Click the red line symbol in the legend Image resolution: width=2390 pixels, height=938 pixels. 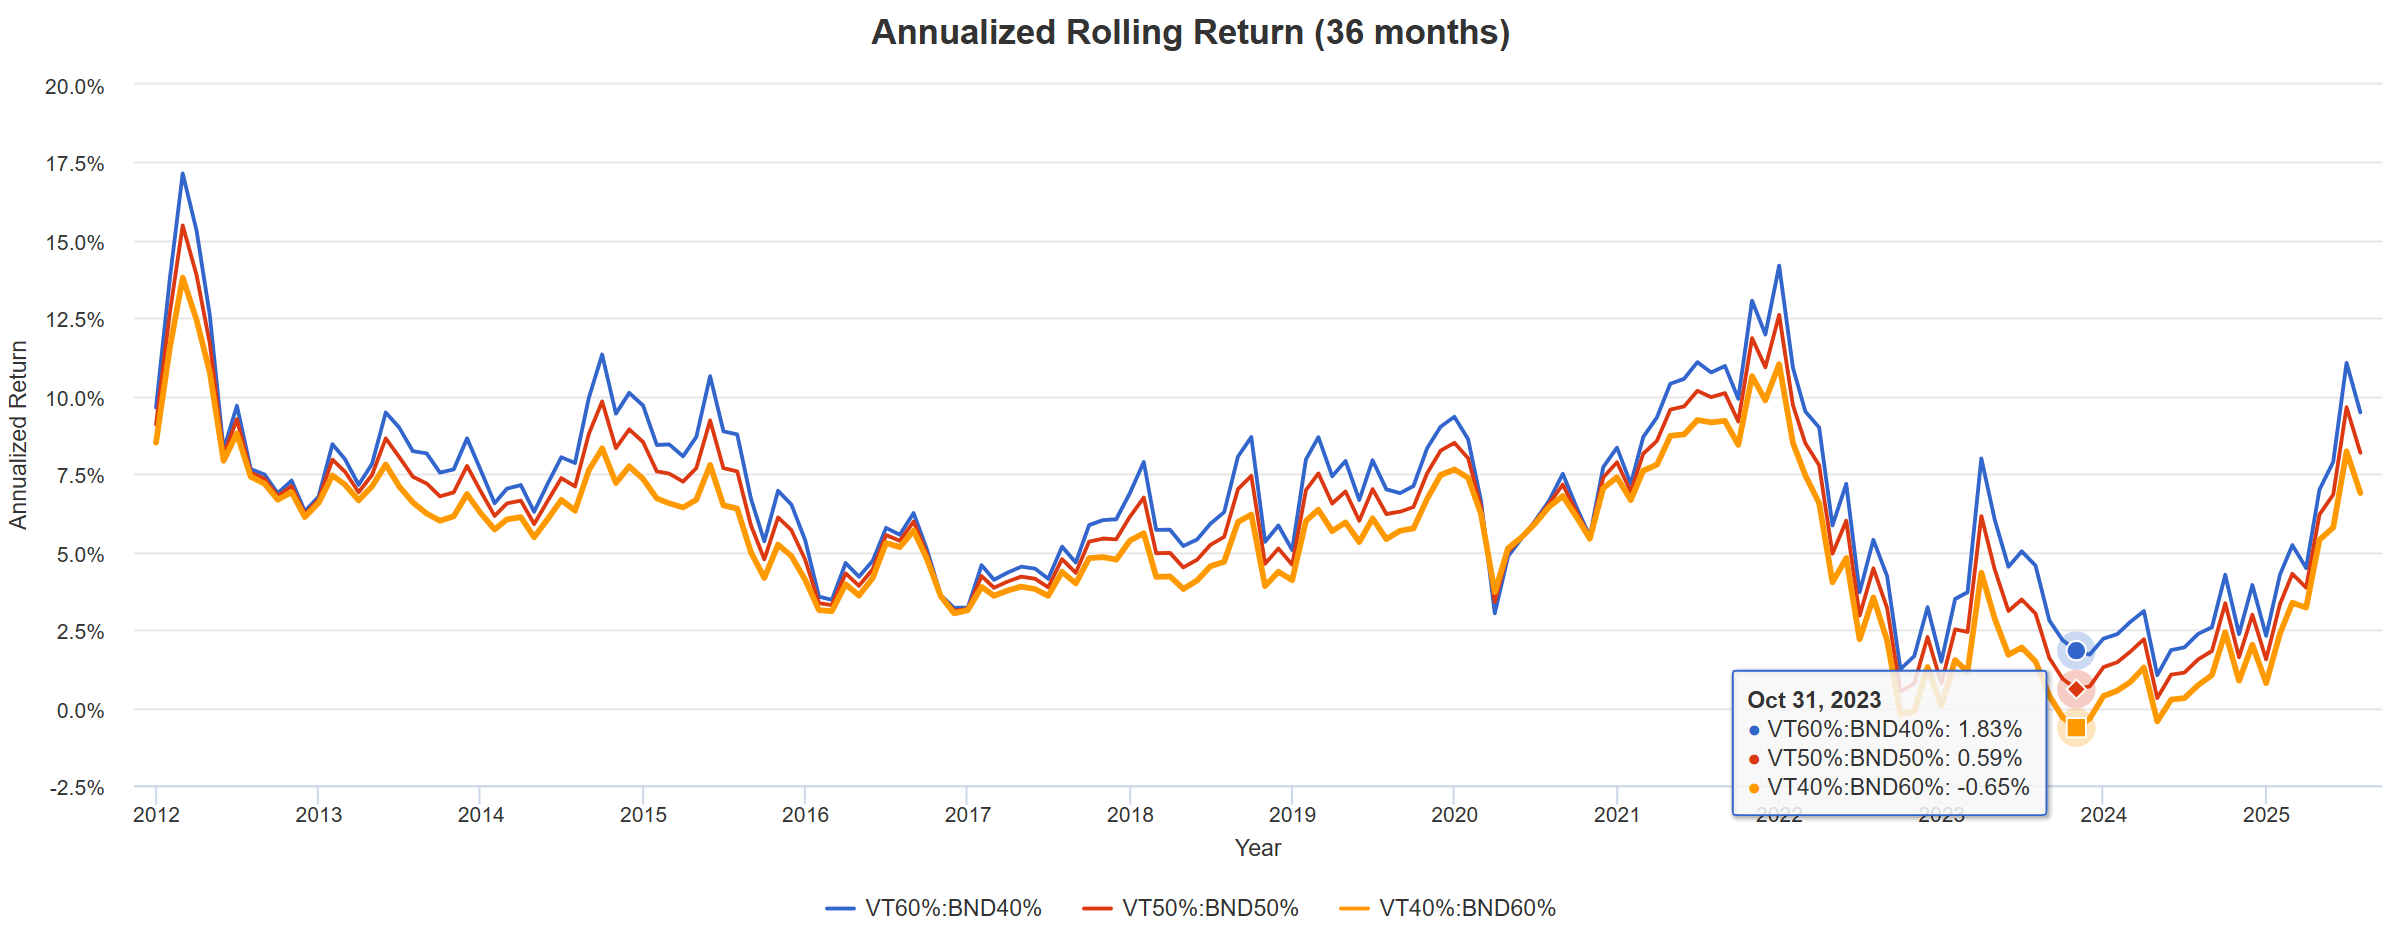pos(1097,909)
